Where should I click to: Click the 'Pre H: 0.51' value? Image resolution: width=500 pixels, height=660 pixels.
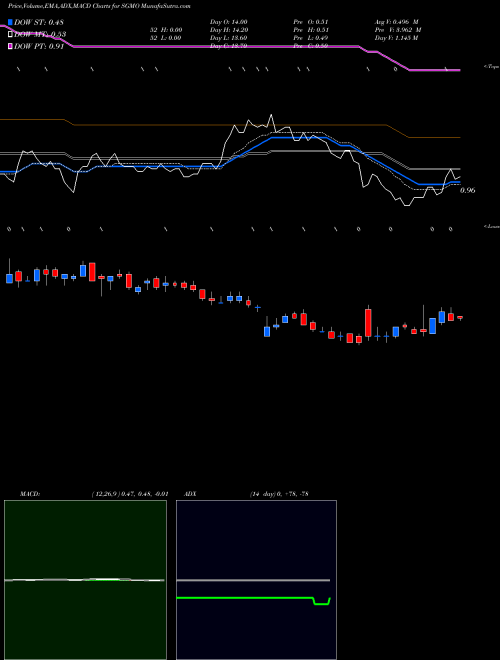click(x=311, y=30)
